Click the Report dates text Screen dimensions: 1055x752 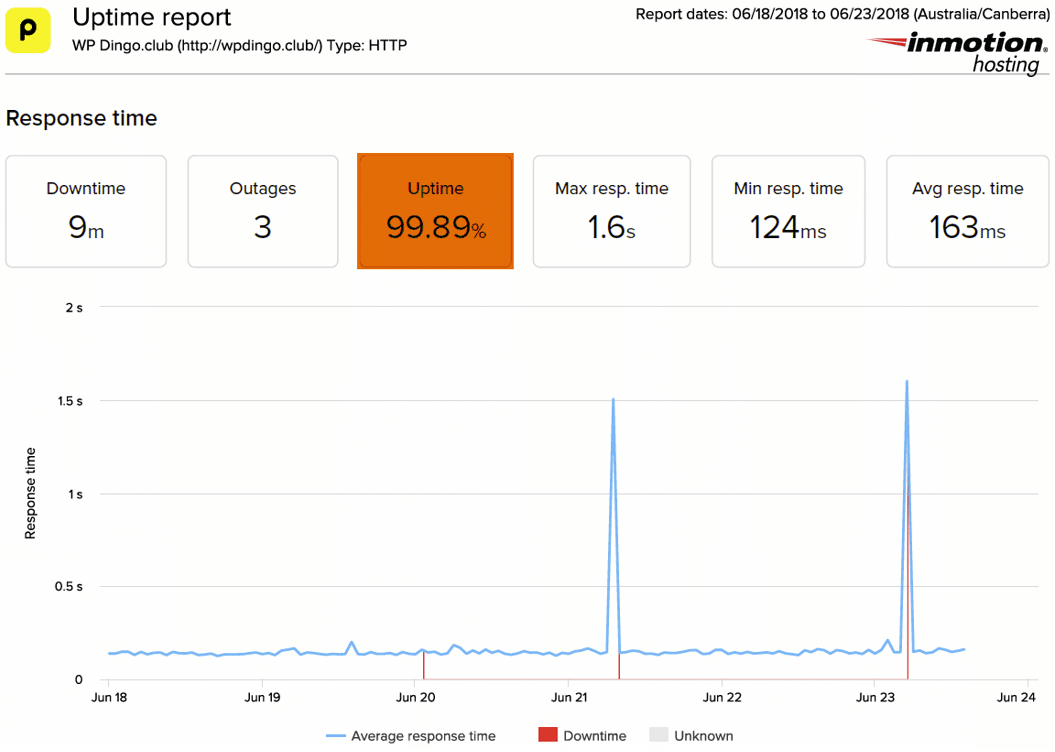(843, 14)
